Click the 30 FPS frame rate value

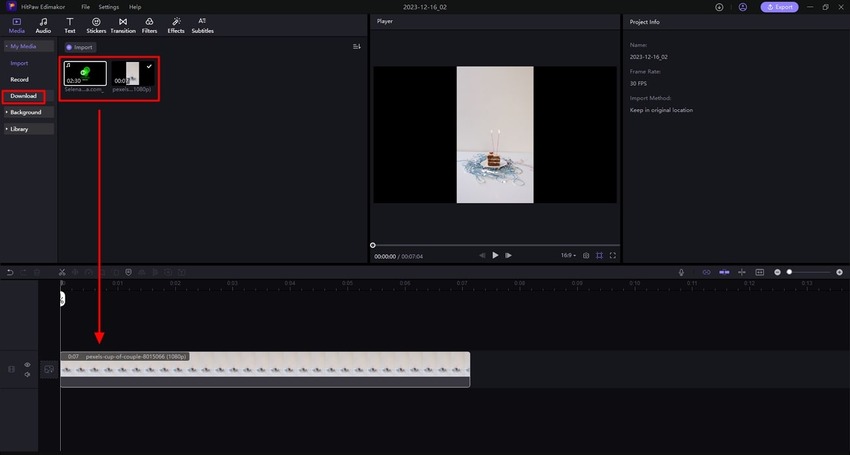[638, 84]
